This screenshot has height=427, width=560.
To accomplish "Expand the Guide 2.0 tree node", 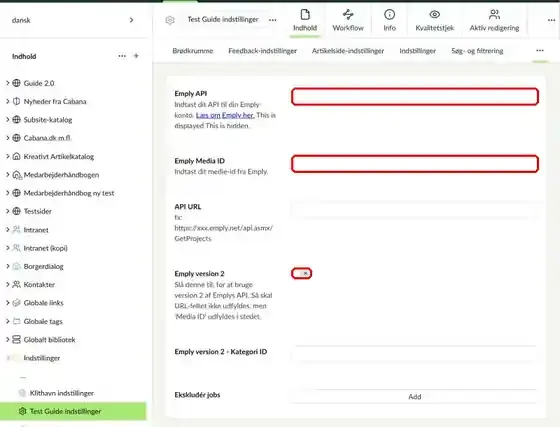I will tap(8, 83).
